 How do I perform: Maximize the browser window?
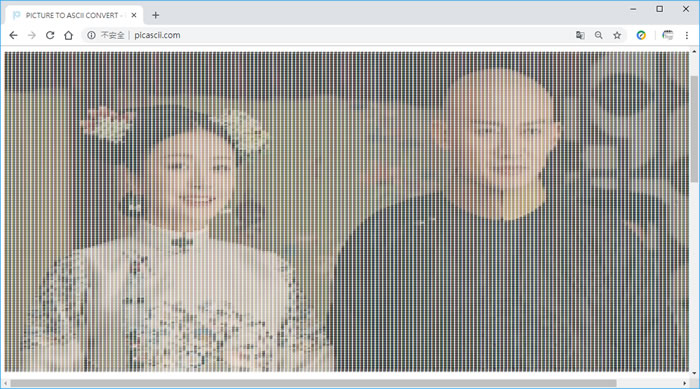(659, 9)
